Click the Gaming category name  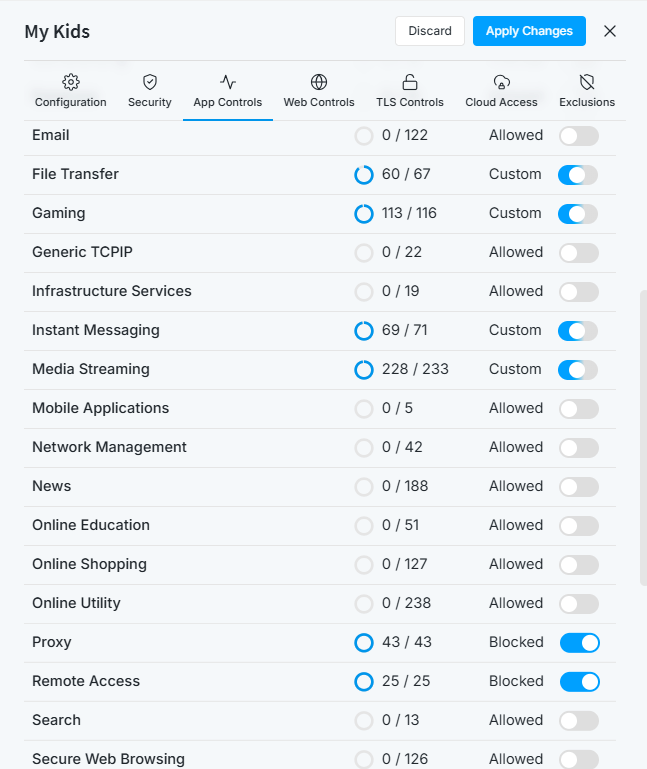(59, 213)
